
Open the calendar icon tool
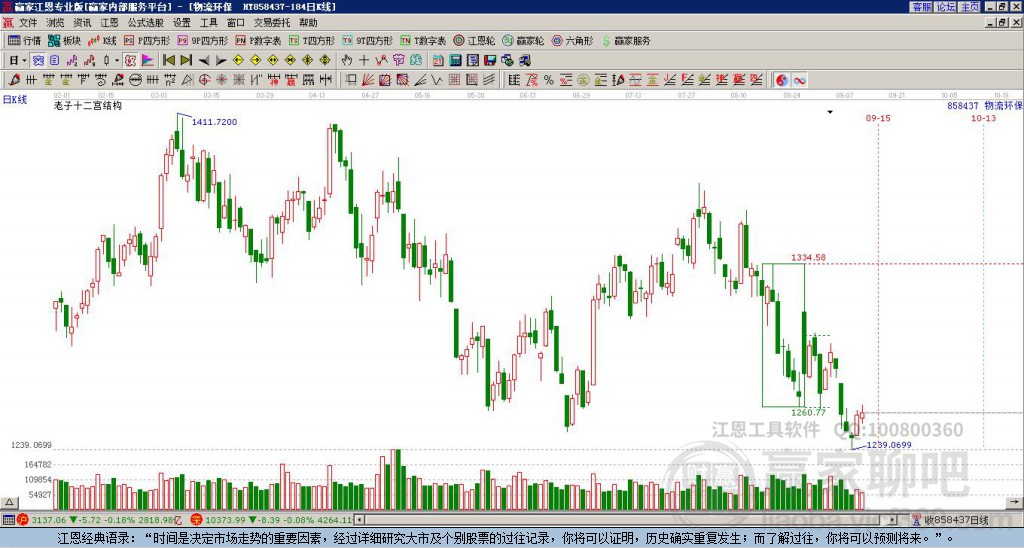click(x=438, y=60)
